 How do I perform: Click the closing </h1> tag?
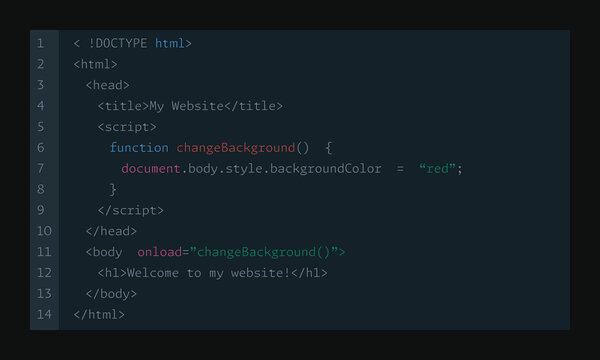coord(309,273)
